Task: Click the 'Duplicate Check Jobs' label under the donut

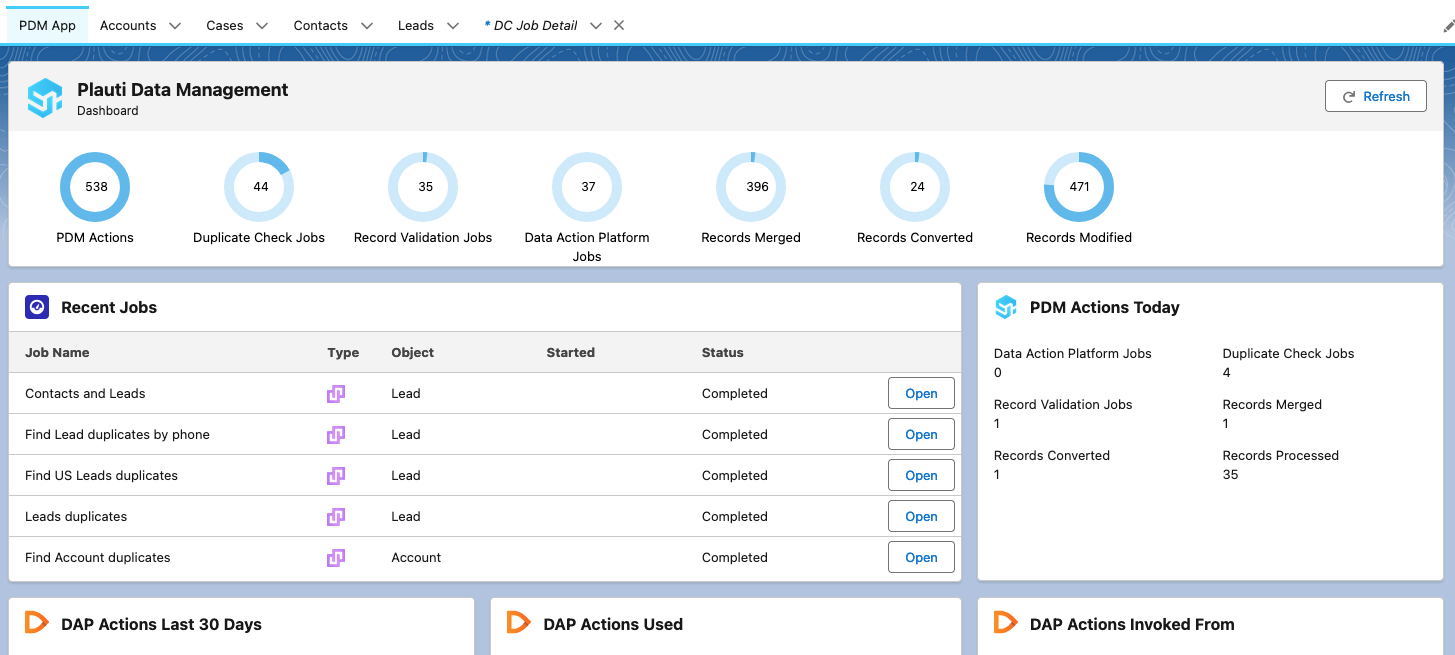Action: tap(259, 238)
